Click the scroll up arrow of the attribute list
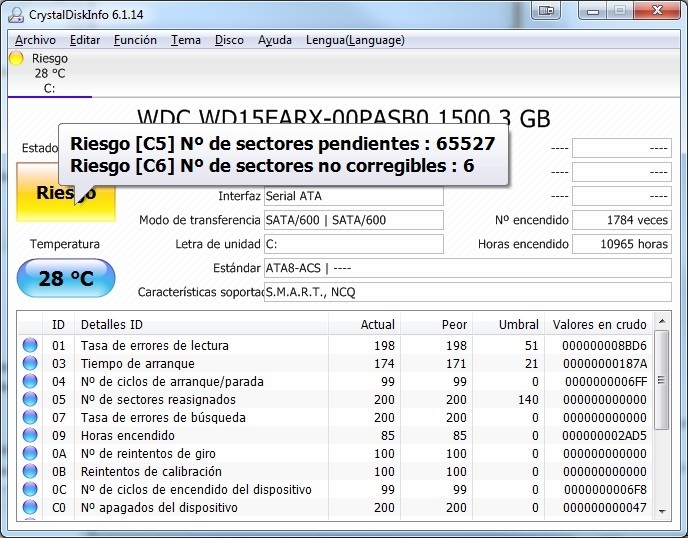688x538 pixels. tap(662, 321)
